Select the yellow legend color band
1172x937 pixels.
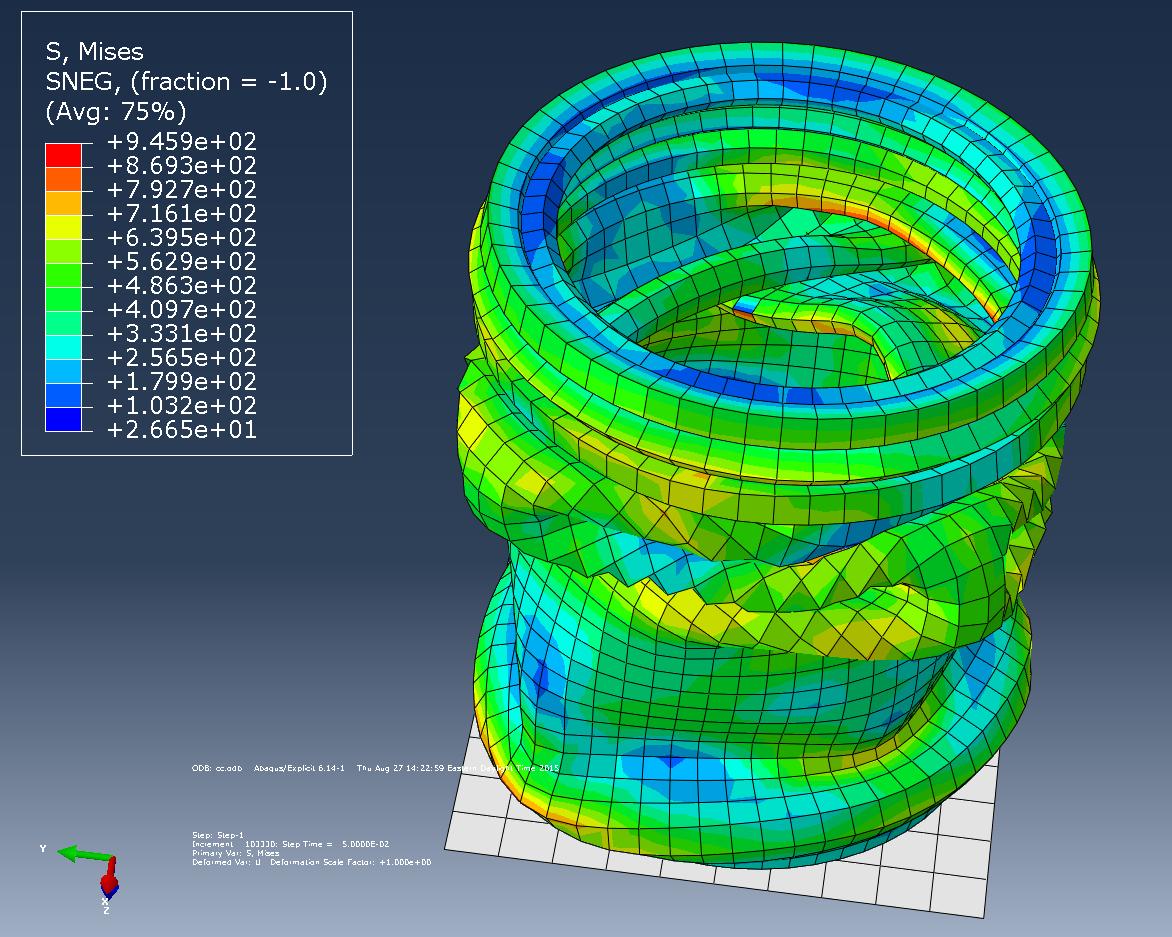pyautogui.click(x=64, y=227)
